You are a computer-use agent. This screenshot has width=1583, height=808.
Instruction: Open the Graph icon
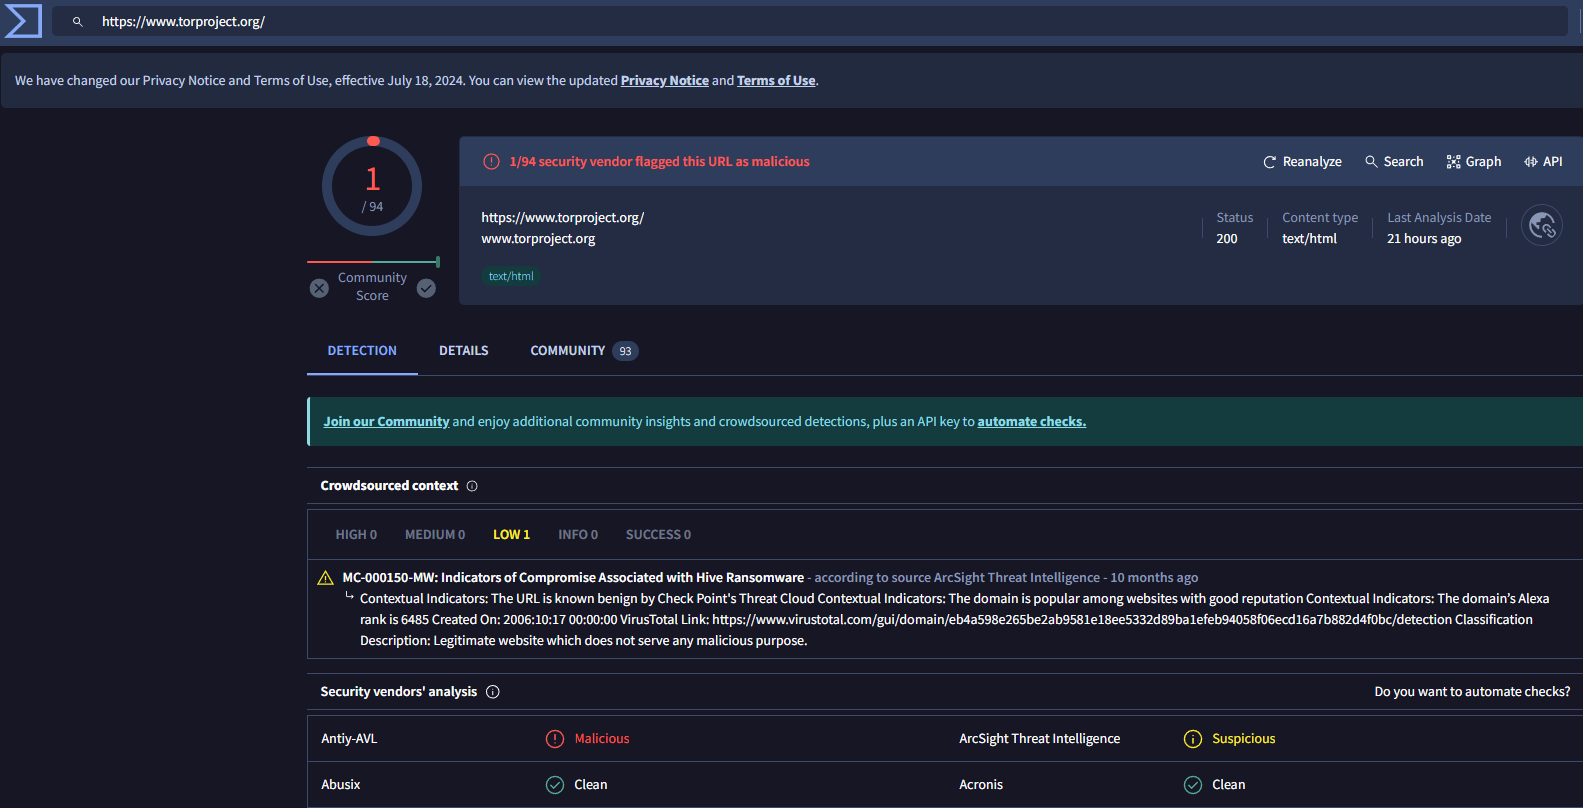click(x=1453, y=162)
